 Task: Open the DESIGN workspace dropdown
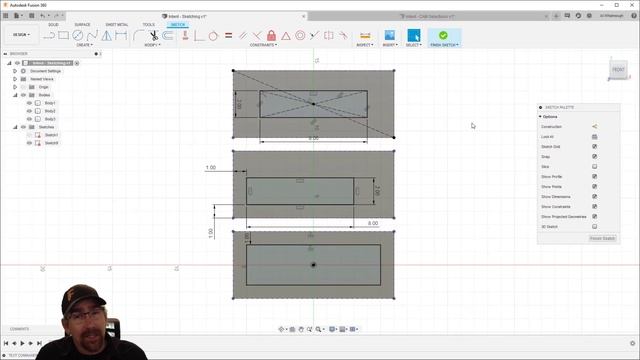click(21, 35)
